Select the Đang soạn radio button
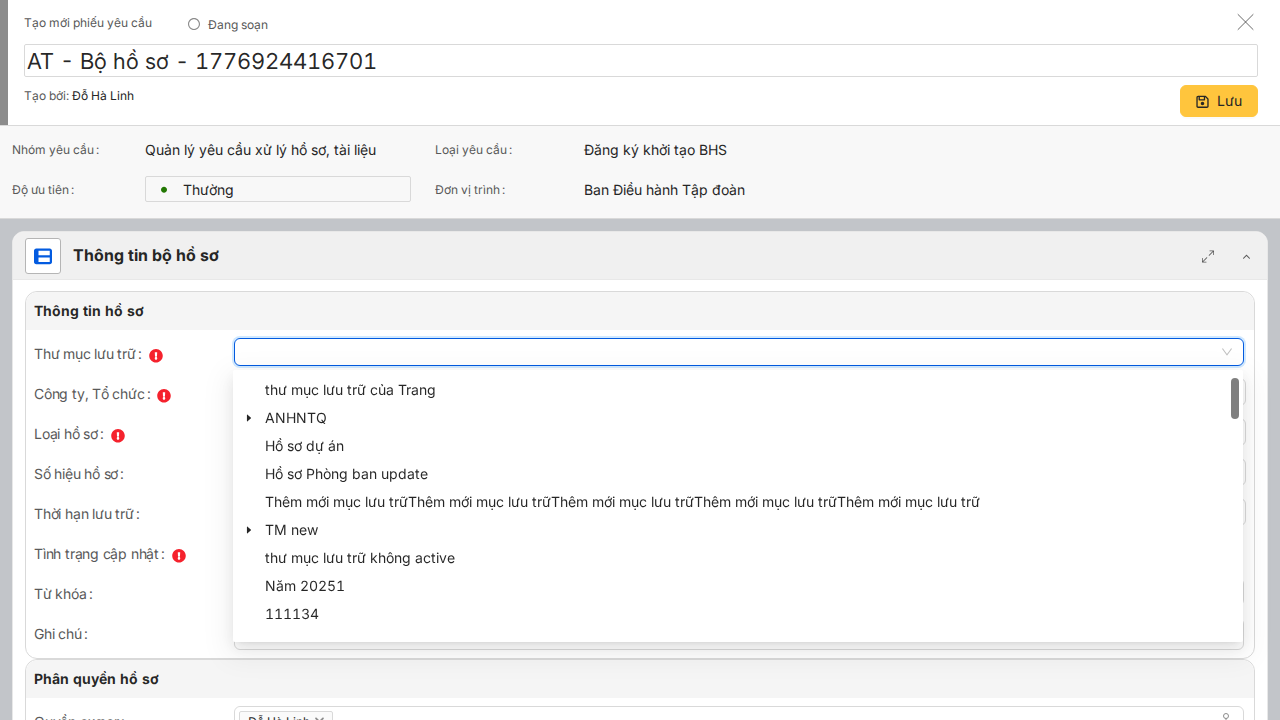This screenshot has height=720, width=1280. (x=194, y=24)
